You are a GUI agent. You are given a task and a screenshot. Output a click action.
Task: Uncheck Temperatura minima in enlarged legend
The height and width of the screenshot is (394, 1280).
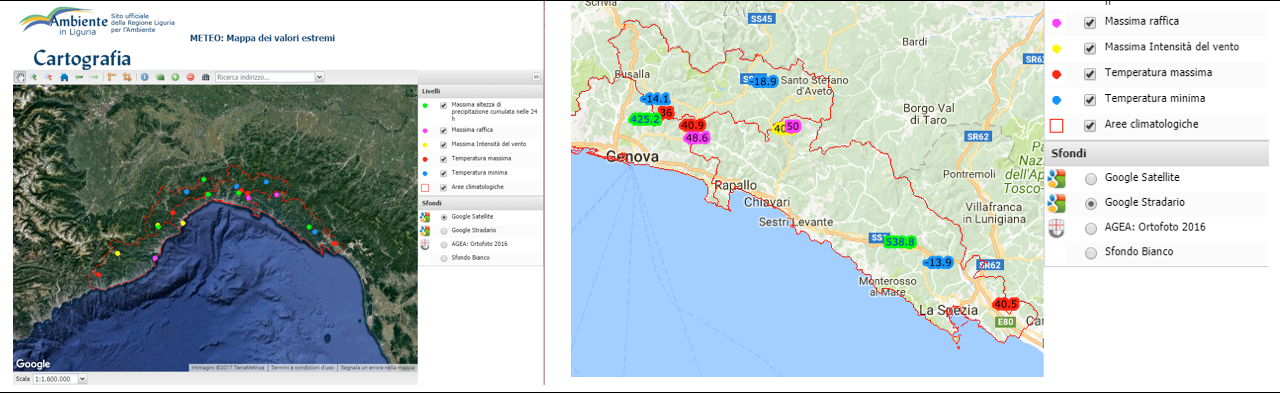coord(1090,99)
